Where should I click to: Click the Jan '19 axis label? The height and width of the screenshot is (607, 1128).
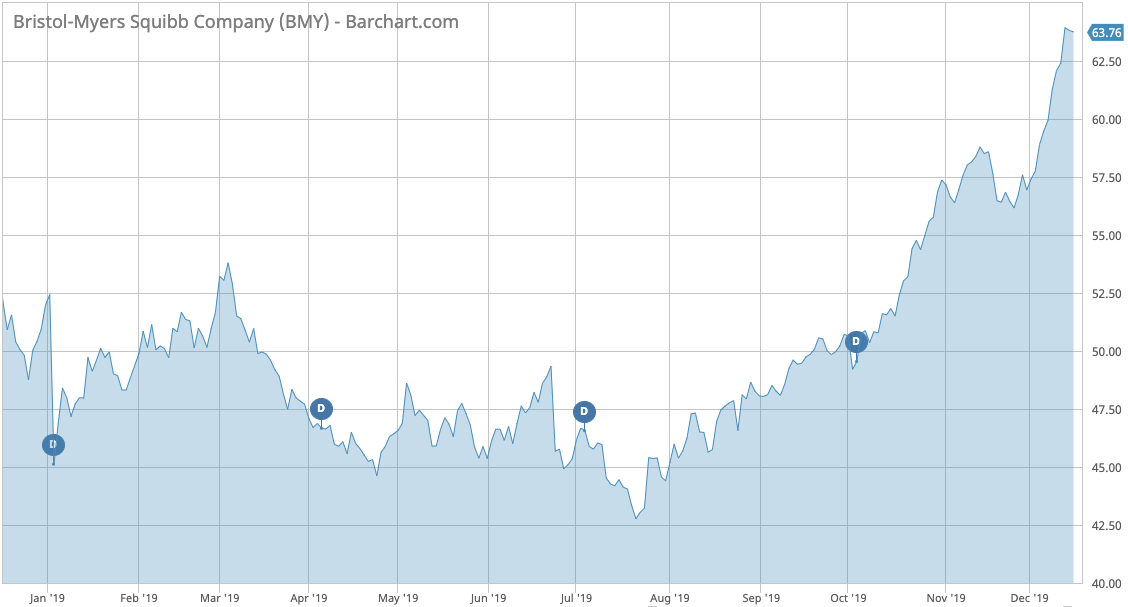click(47, 598)
